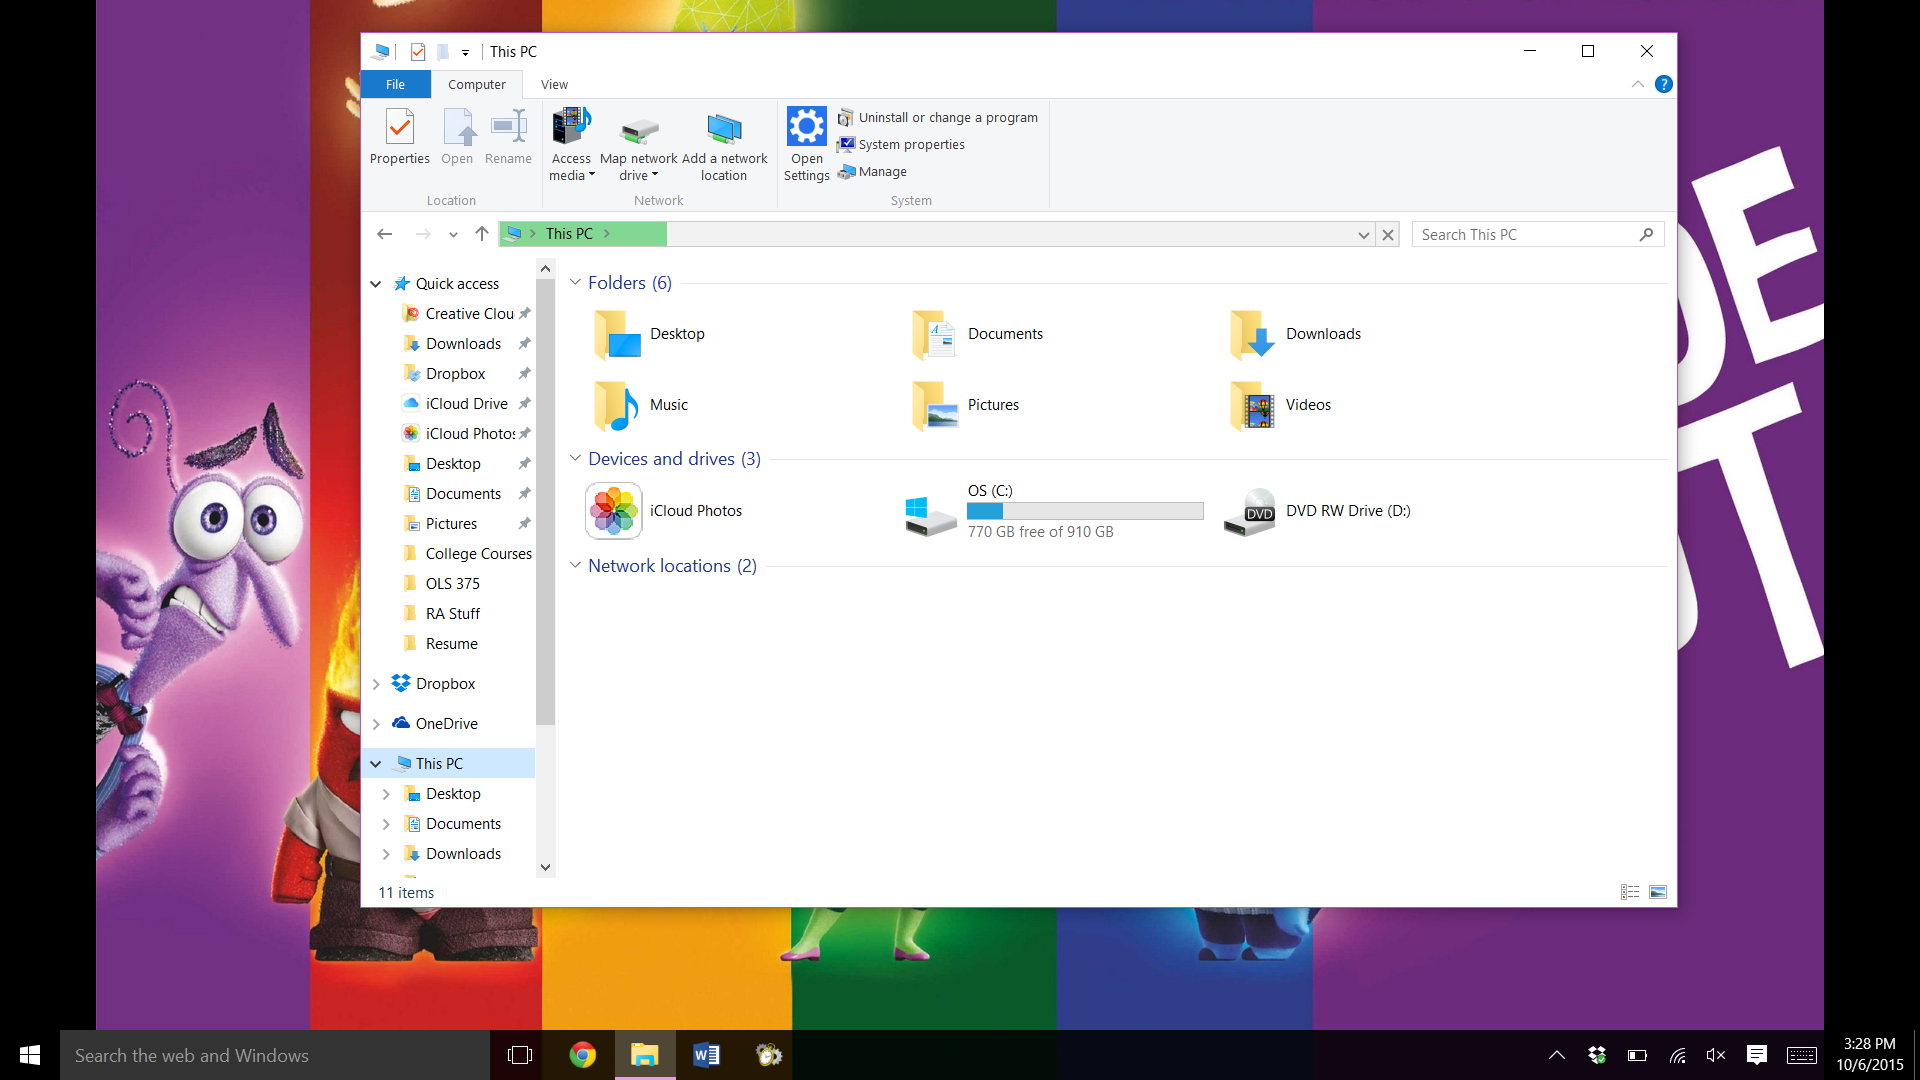This screenshot has width=1920, height=1080.
Task: Expand Desktop under This PC
Action: [x=386, y=794]
